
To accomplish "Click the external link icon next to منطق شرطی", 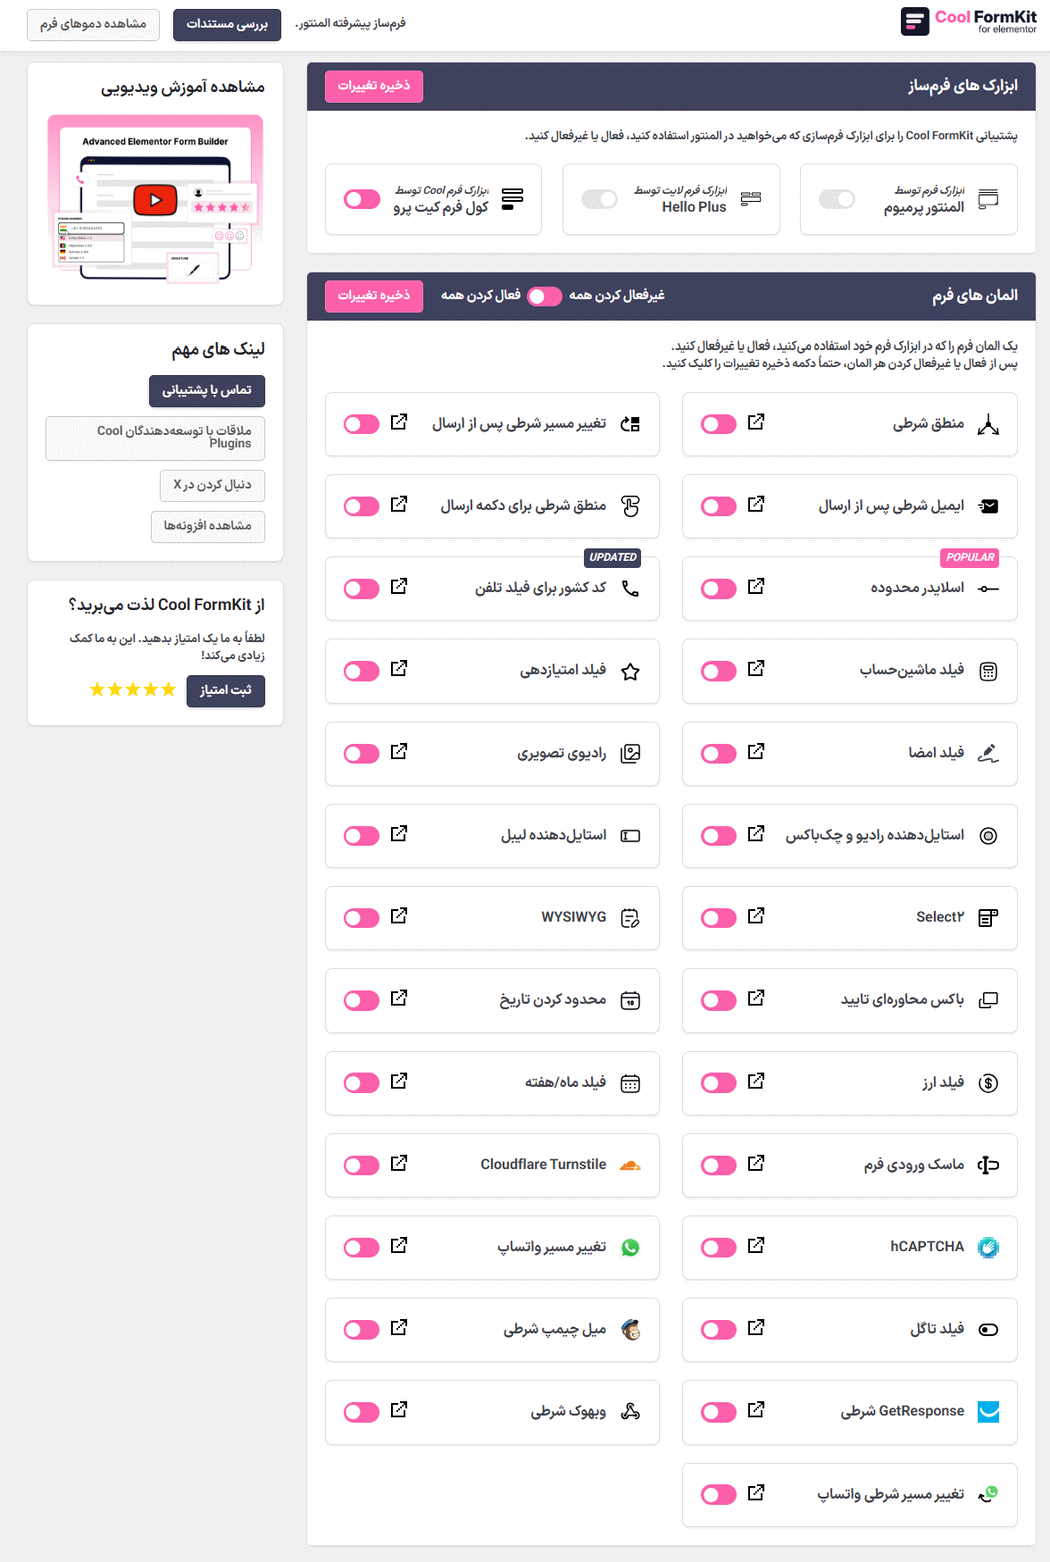I will coord(757,423).
